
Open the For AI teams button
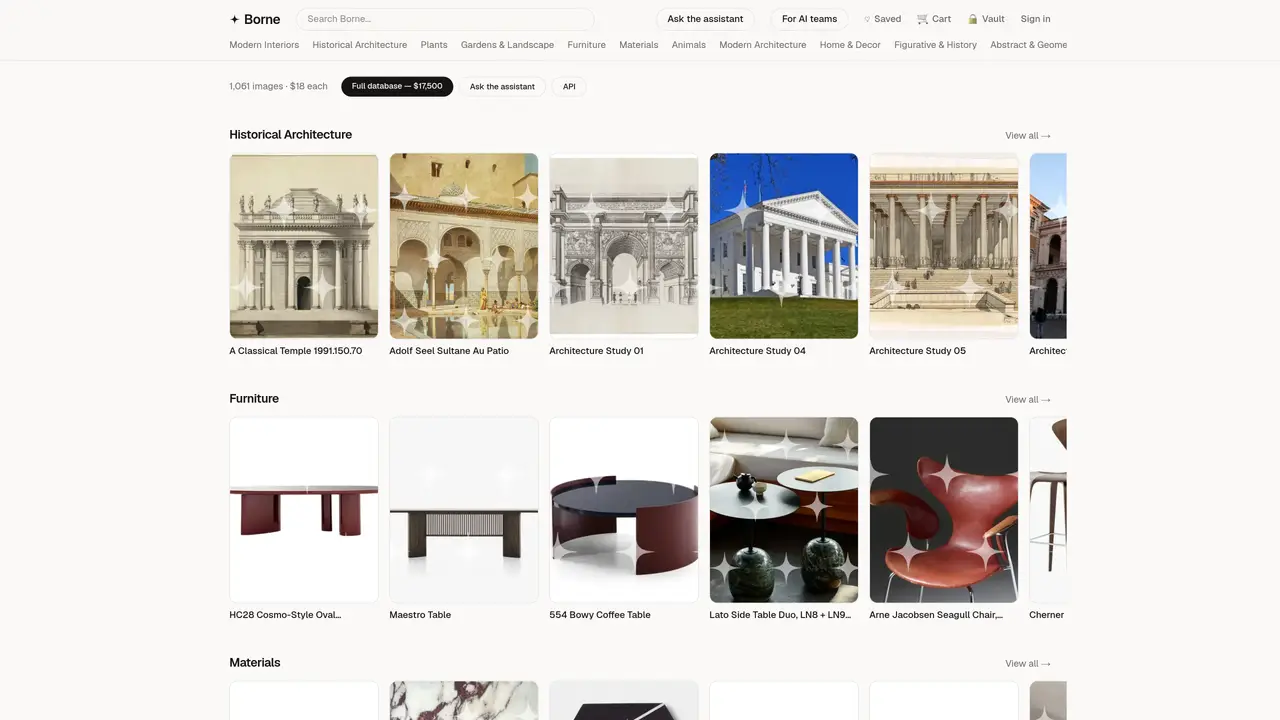coord(809,19)
